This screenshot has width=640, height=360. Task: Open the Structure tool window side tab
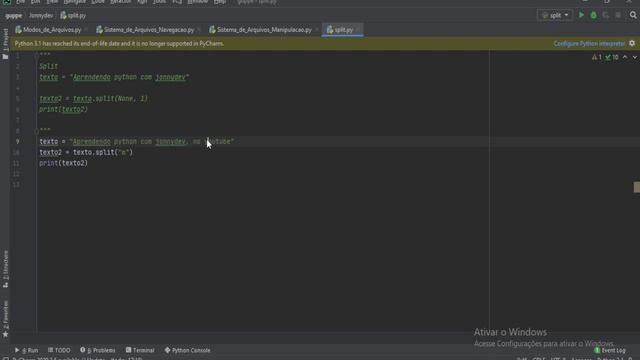click(5, 269)
